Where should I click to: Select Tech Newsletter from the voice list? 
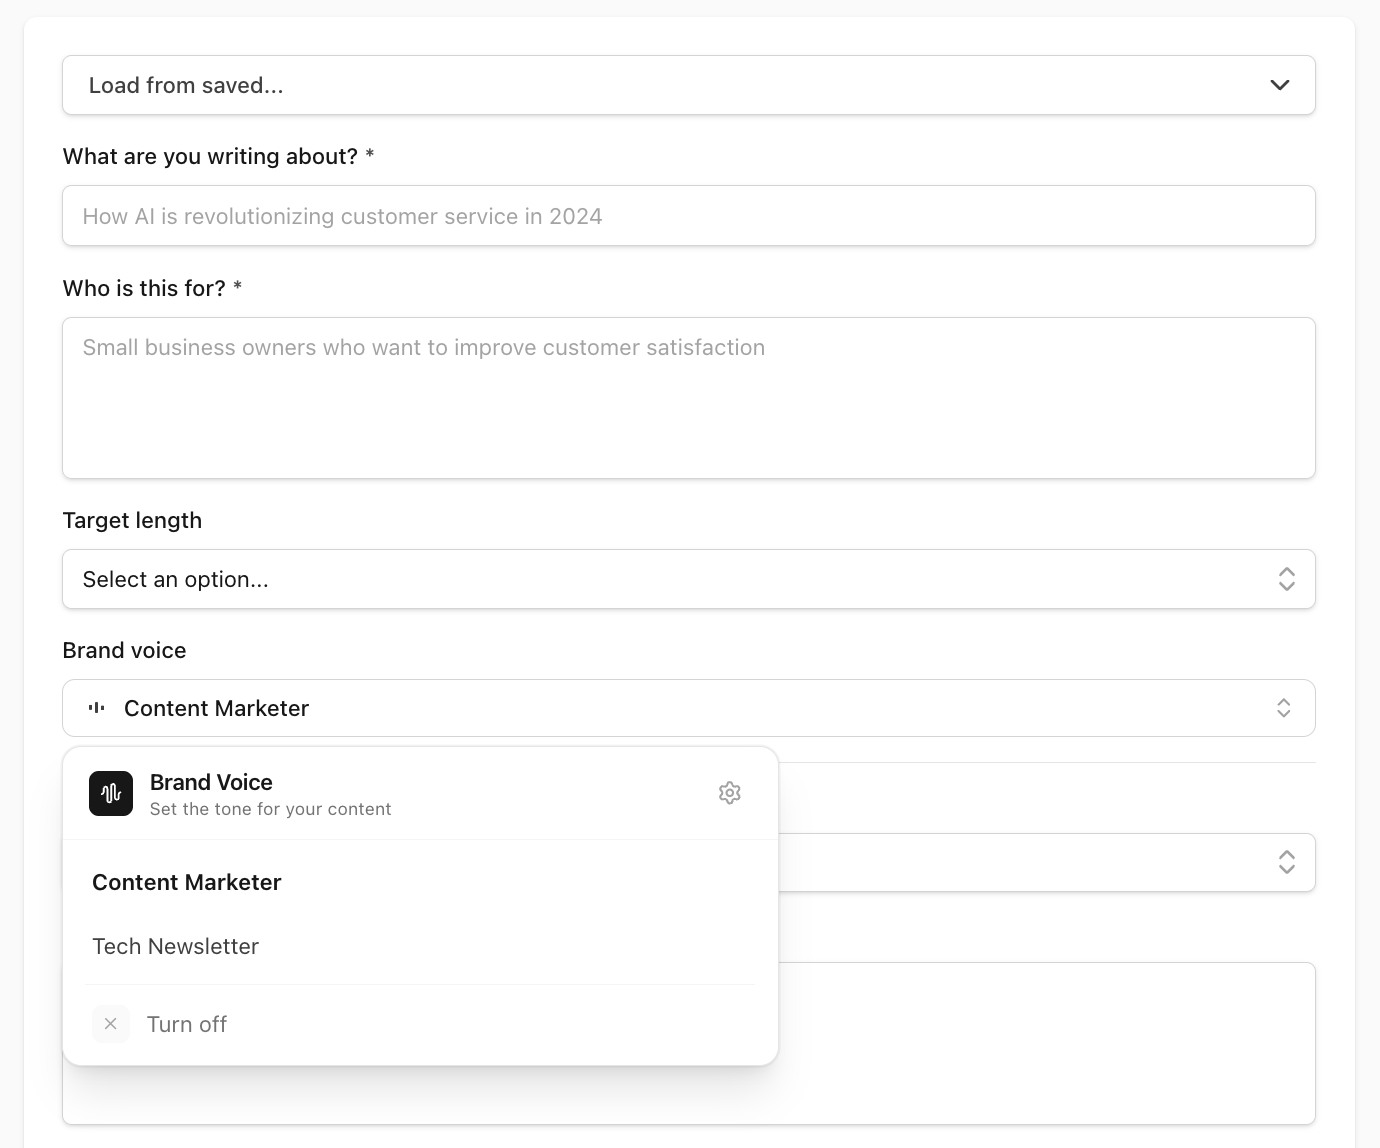(x=175, y=946)
